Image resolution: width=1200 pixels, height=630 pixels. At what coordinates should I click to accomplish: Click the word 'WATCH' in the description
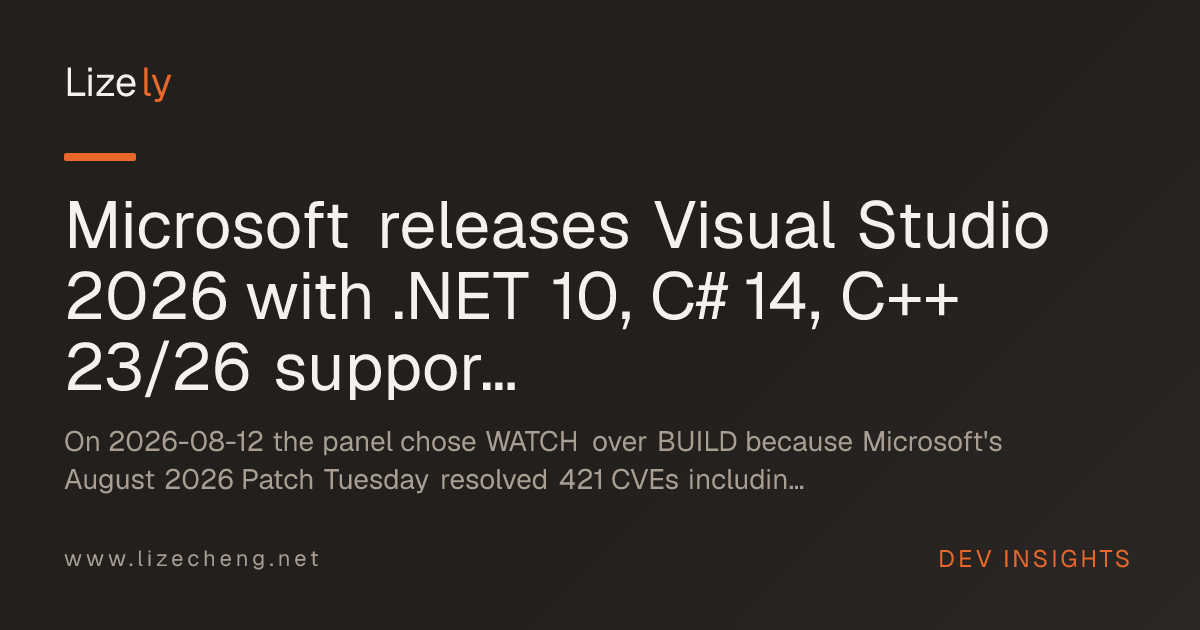pyautogui.click(x=532, y=441)
